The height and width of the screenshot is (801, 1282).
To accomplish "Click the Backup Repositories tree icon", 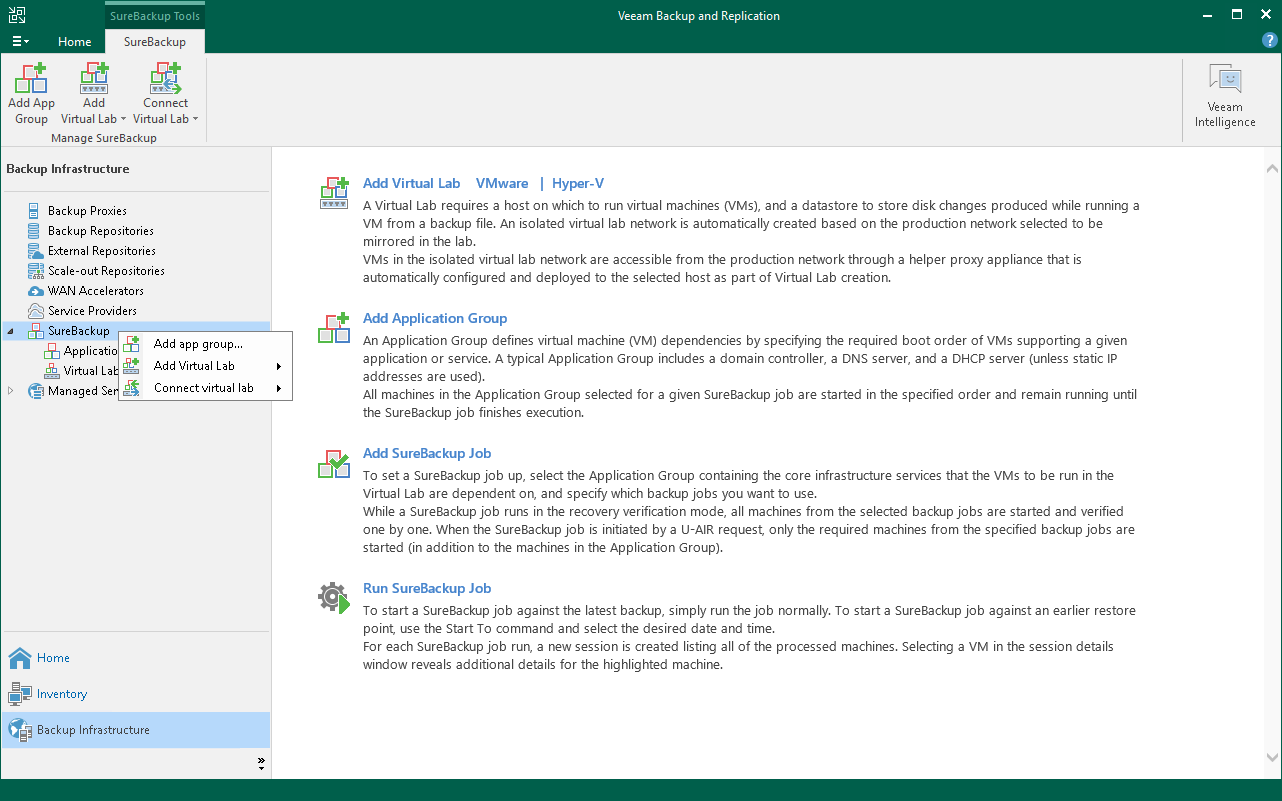I will point(36,231).
